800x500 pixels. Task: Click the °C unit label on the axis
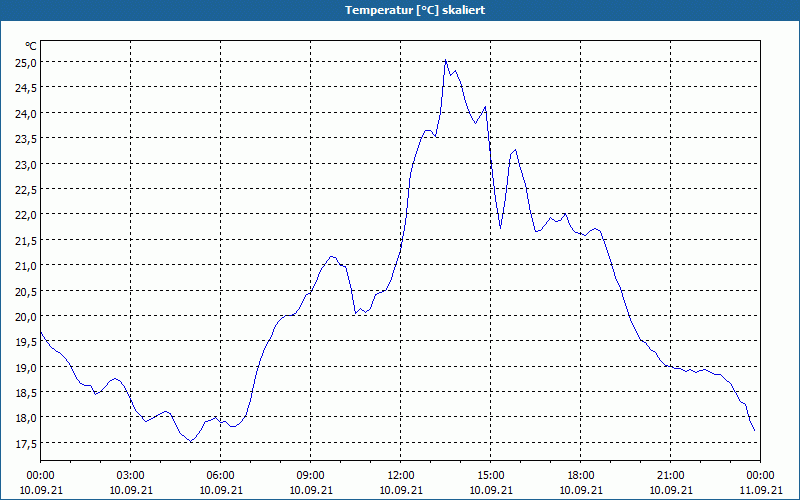(31, 46)
